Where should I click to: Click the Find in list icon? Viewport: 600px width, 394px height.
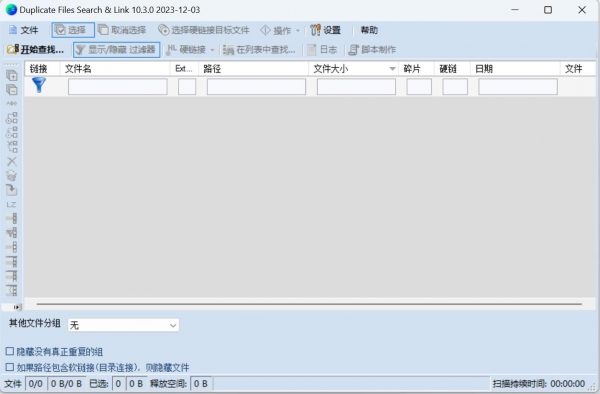point(228,49)
